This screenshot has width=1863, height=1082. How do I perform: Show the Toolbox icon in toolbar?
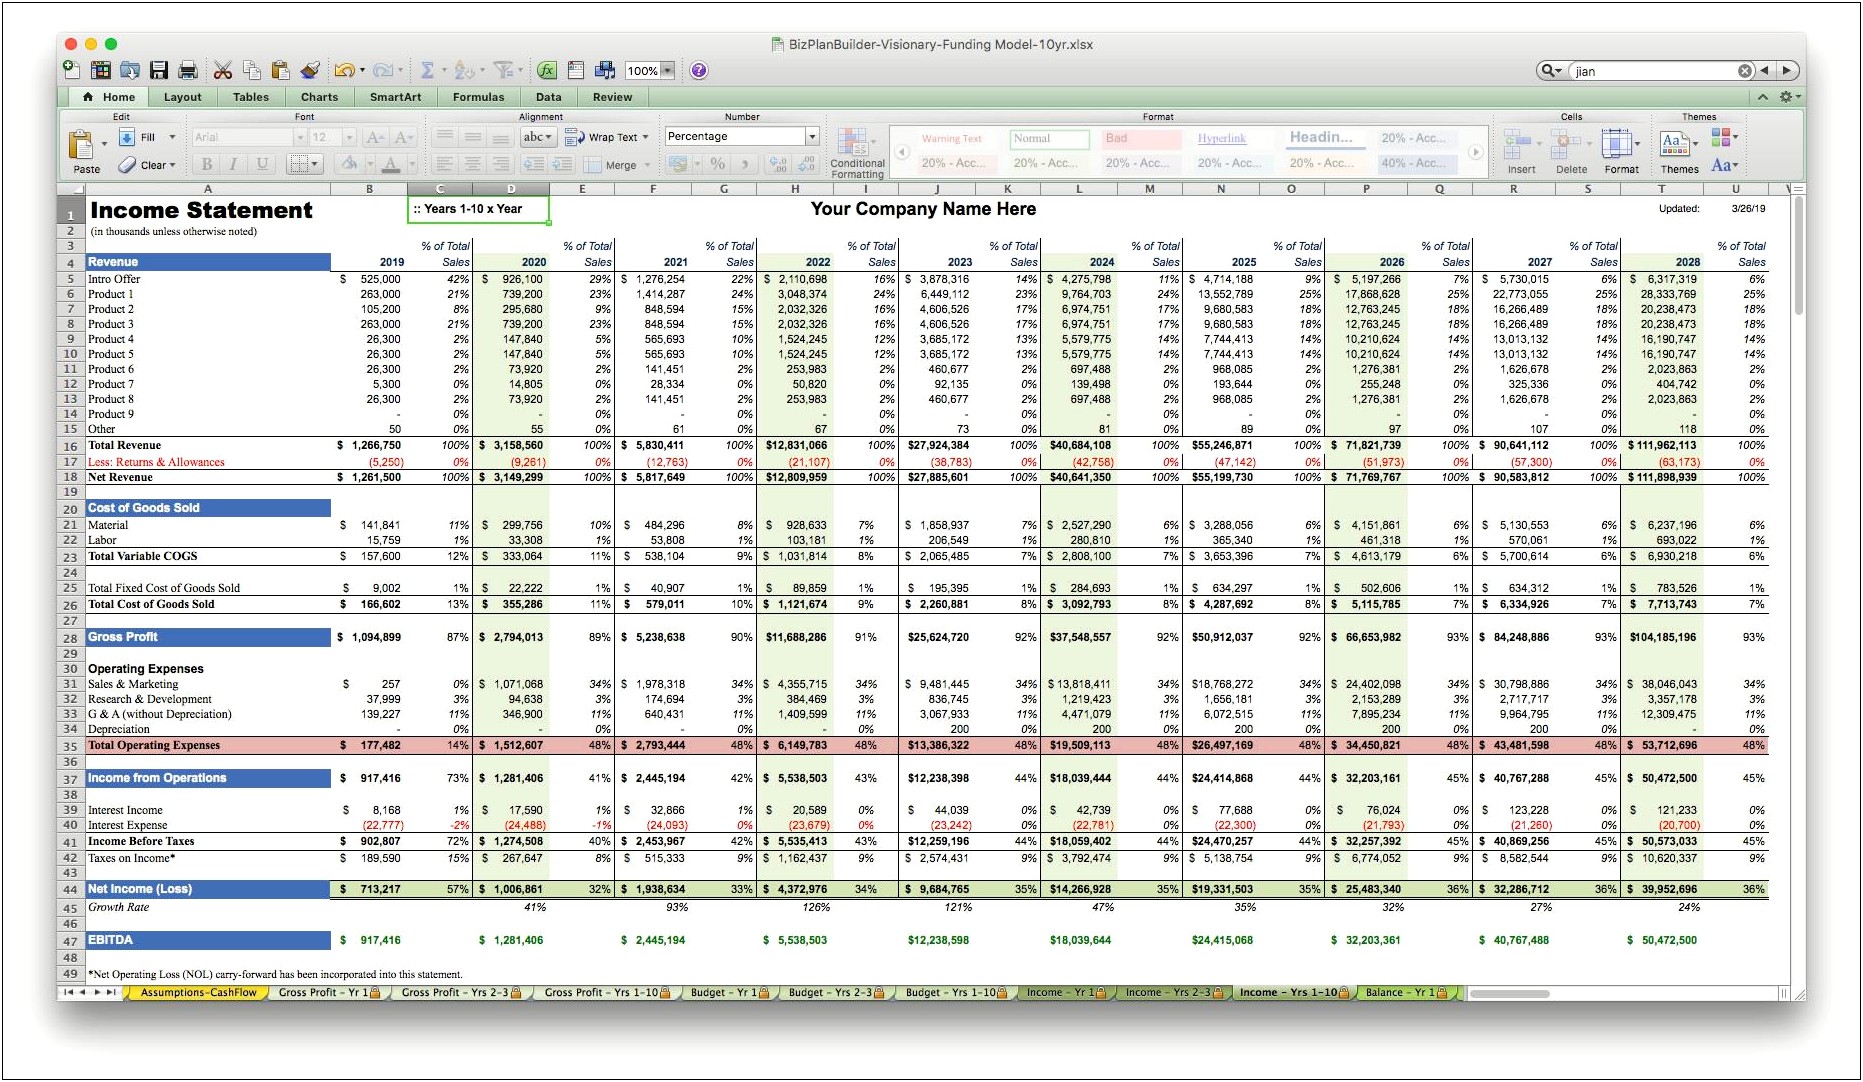point(576,70)
